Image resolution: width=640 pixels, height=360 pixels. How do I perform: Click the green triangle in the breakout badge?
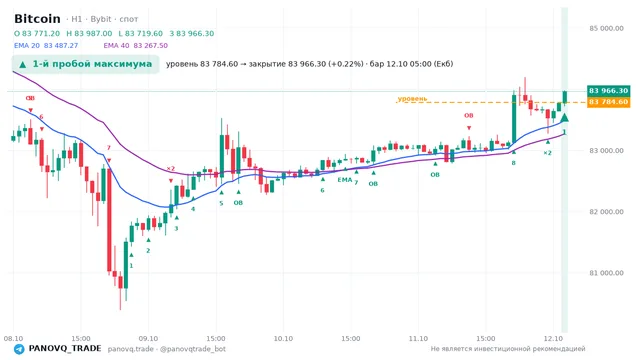23,64
